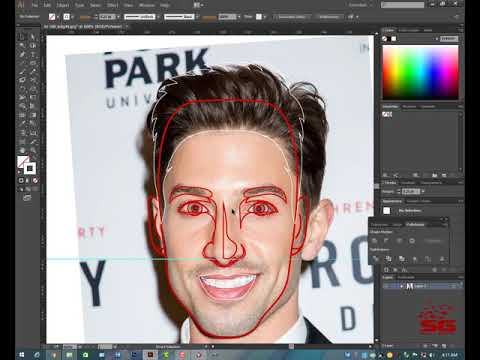Select the Blob Brush tool
Viewport: 480px width, 360px height.
(x=22, y=80)
